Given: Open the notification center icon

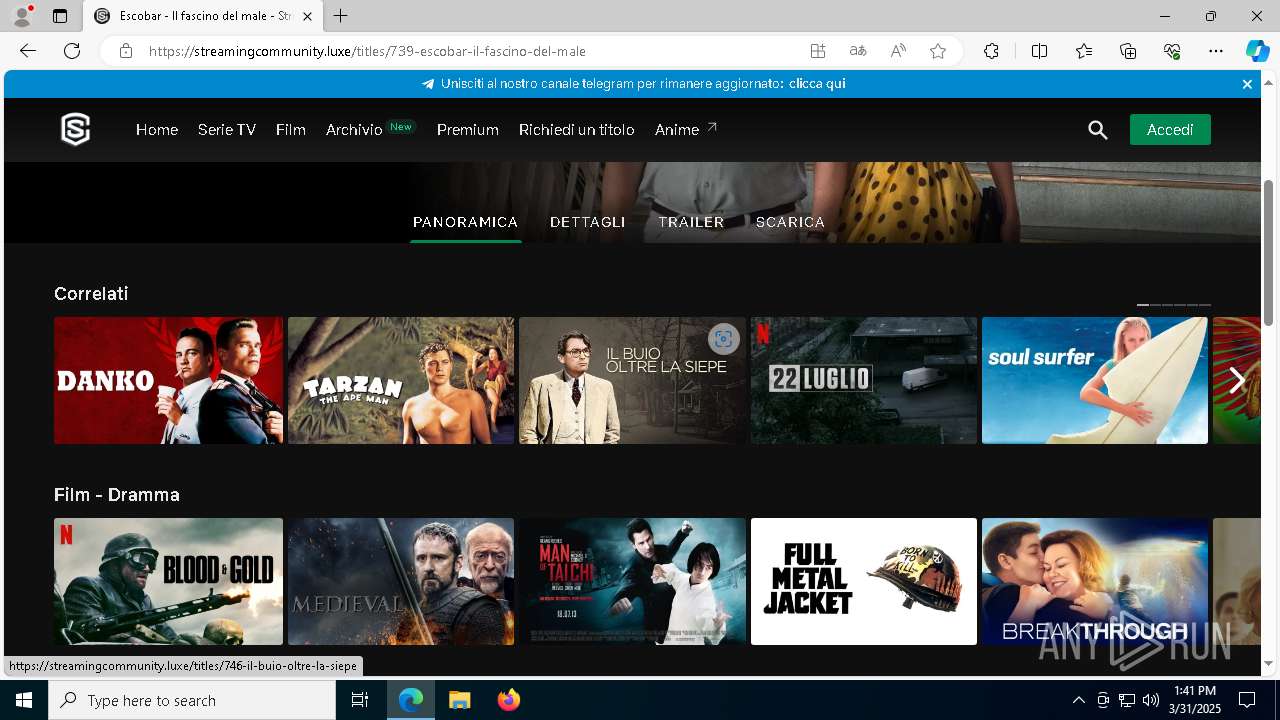Looking at the screenshot, I should point(1247,700).
